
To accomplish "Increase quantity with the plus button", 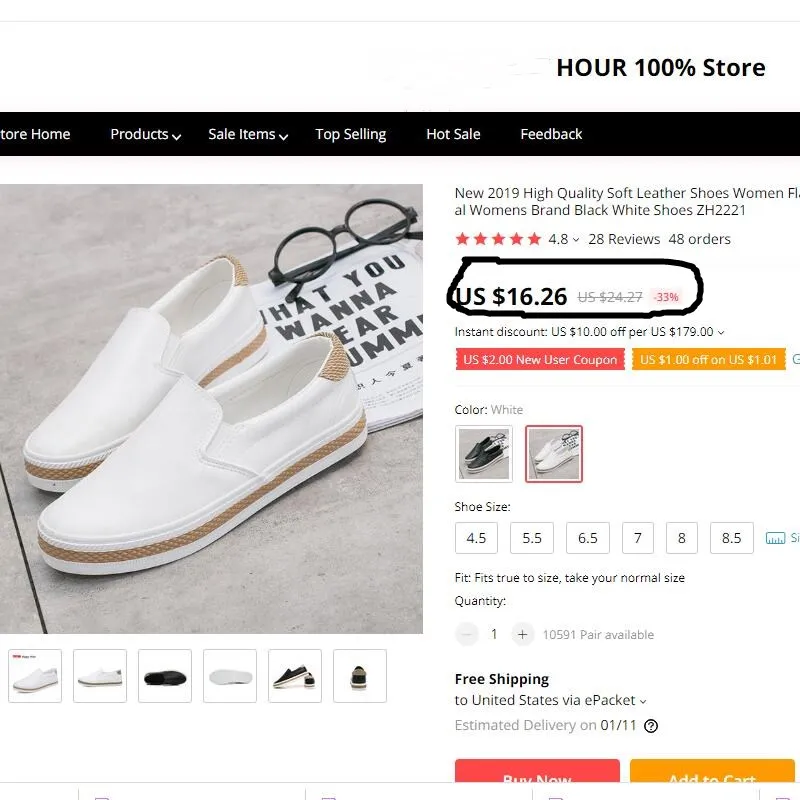I will click(522, 634).
